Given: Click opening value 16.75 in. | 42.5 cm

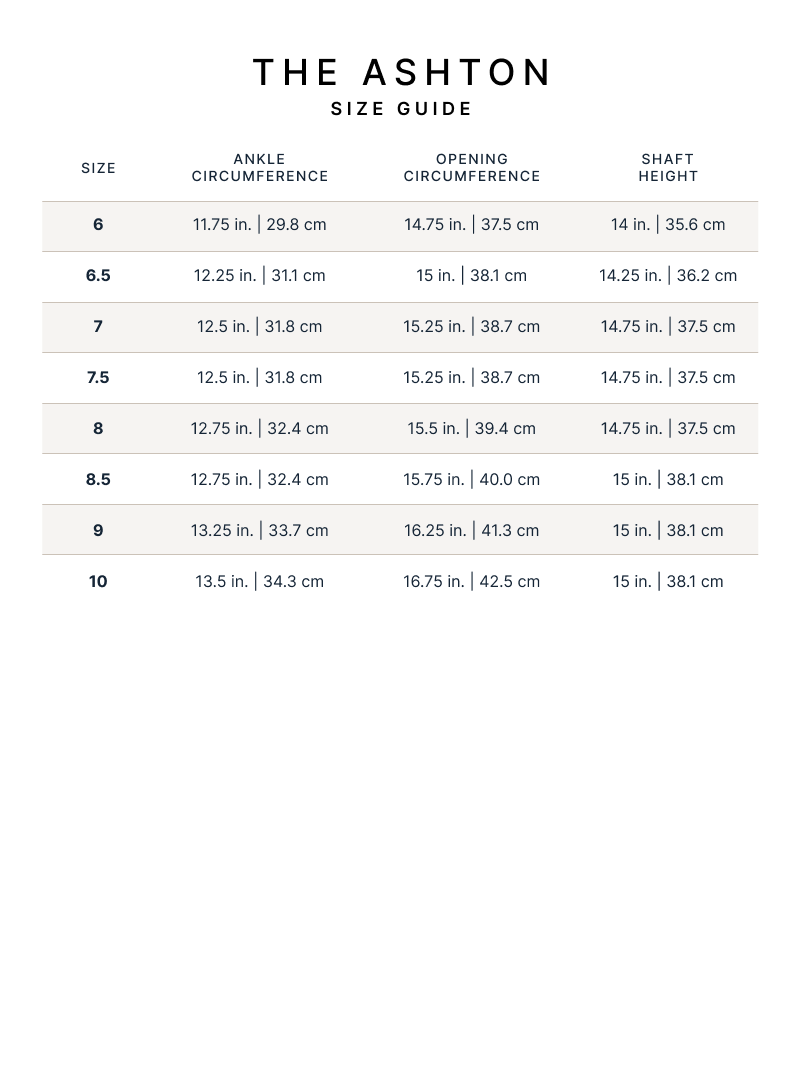Looking at the screenshot, I should point(472,582).
